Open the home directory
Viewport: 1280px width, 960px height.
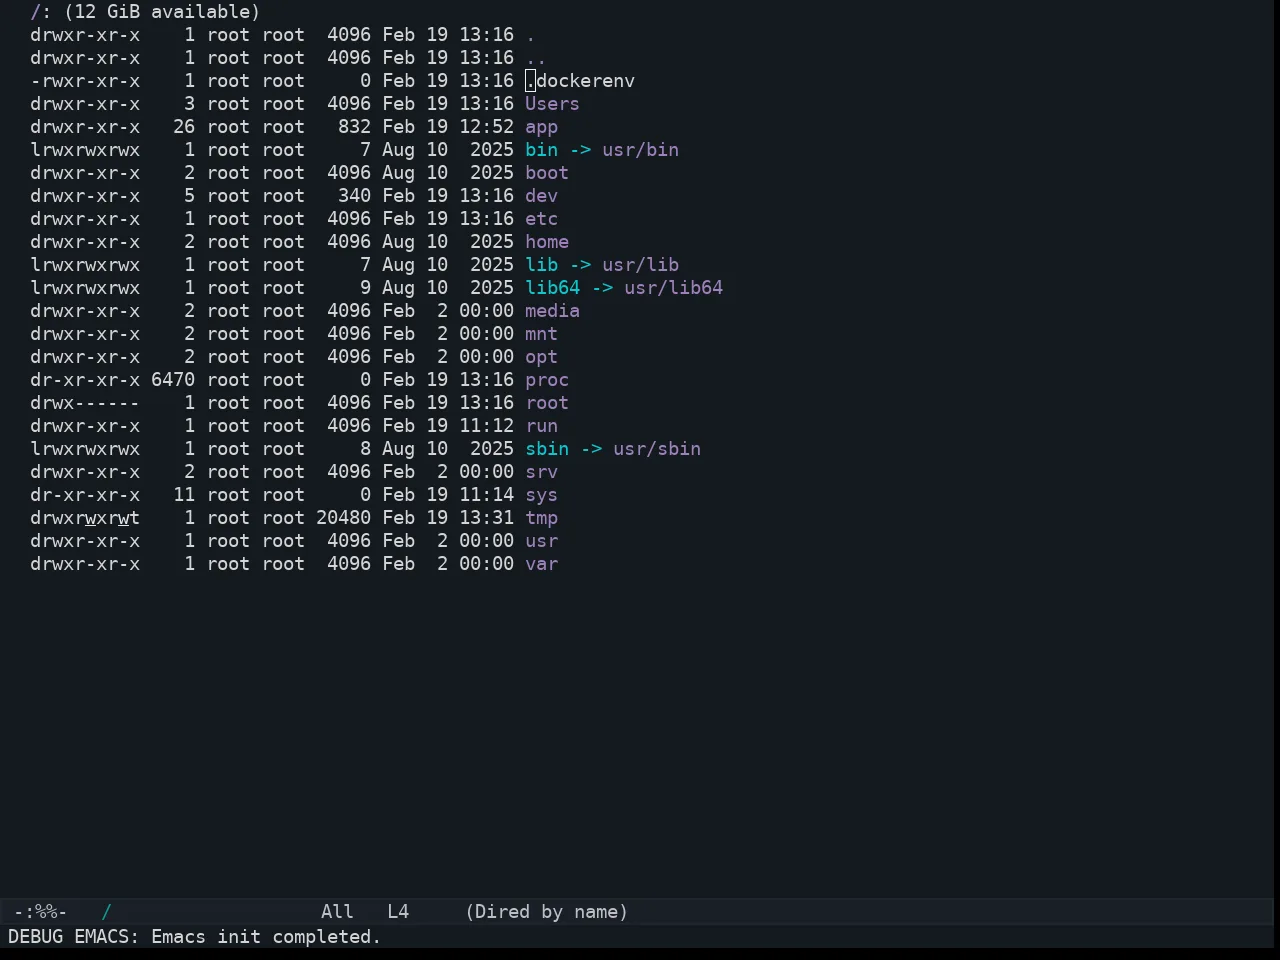click(x=547, y=242)
